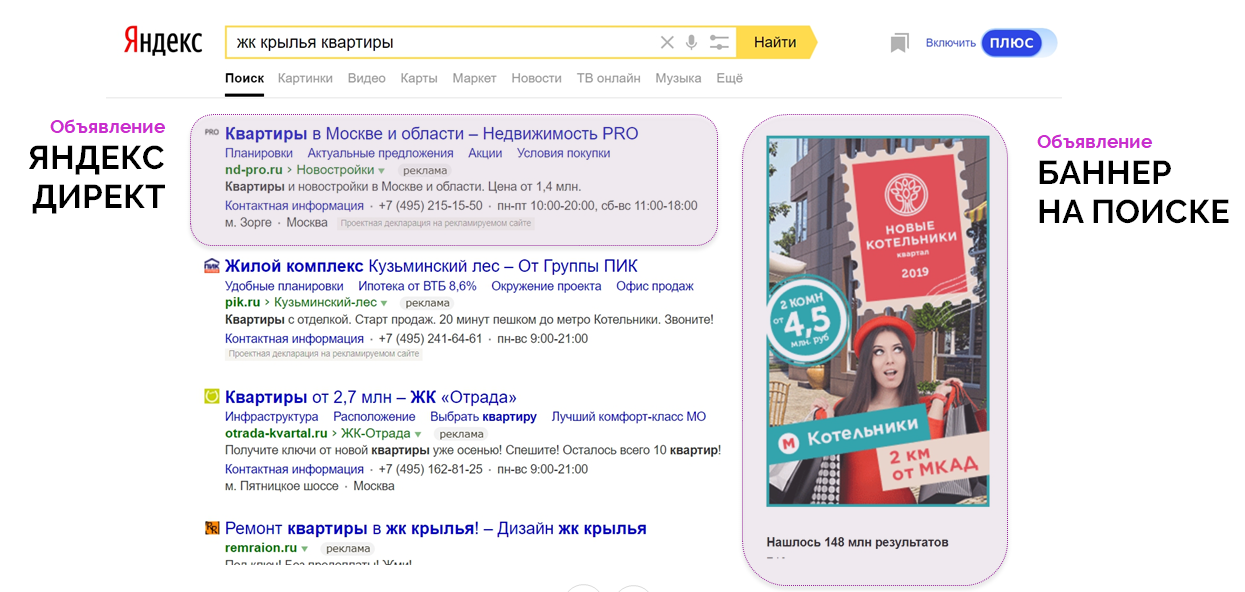This screenshot has height=592, width=1245.
Task: Open Жилой комплекс Кузьминский лес result
Action: [x=431, y=266]
